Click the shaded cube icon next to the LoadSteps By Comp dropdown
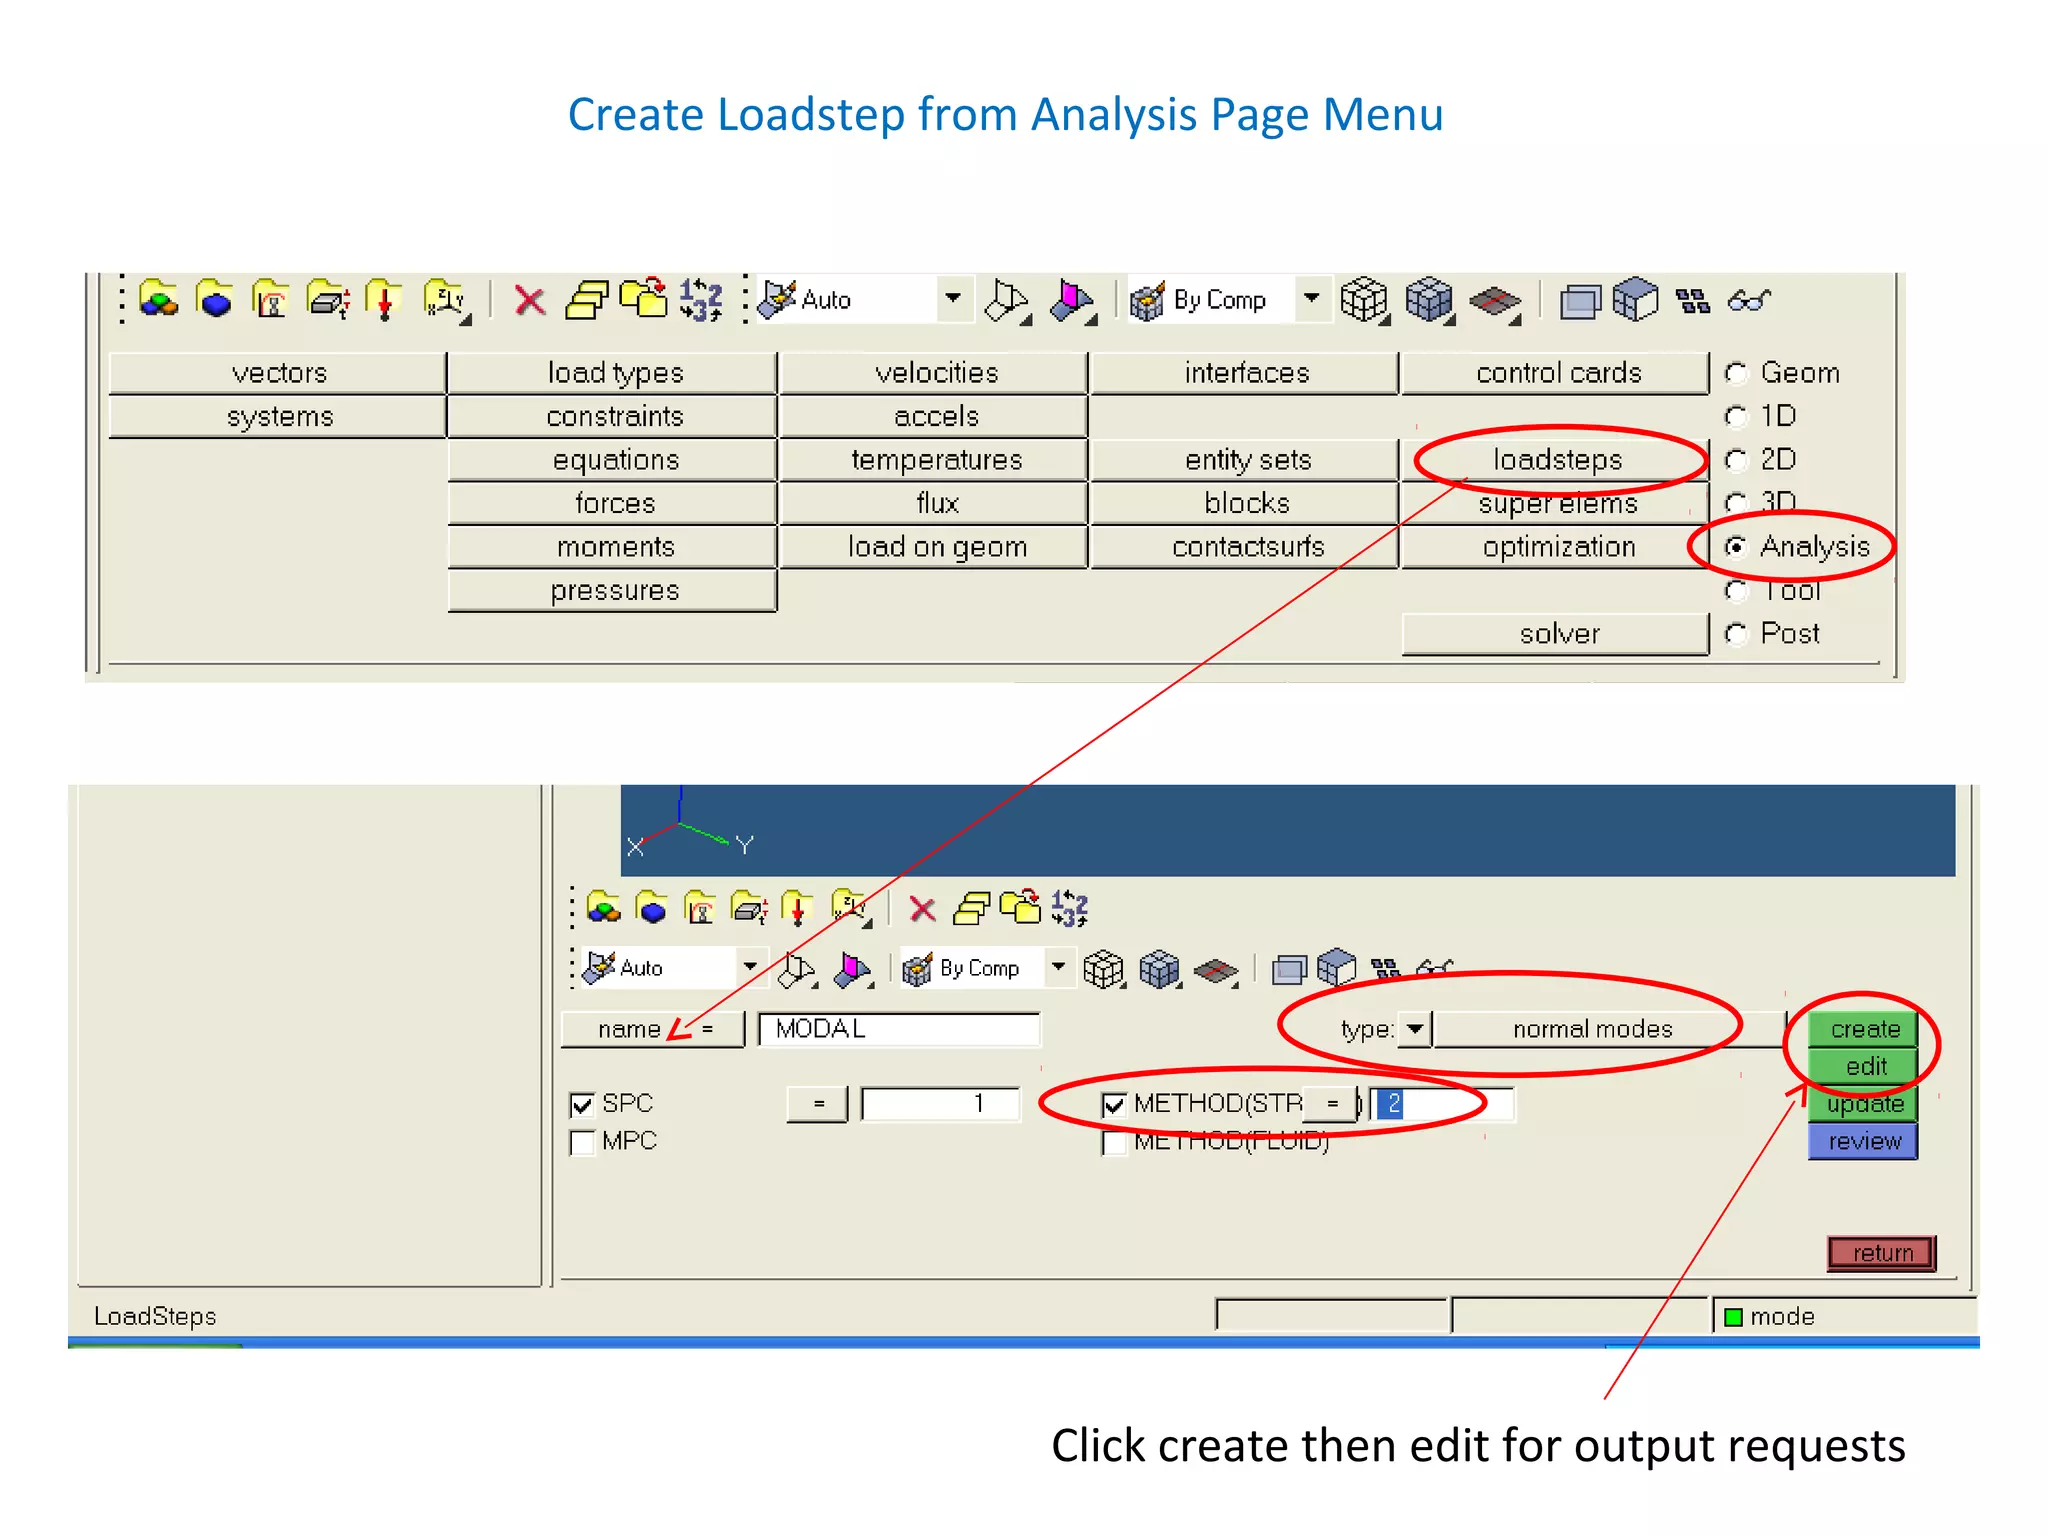Viewport: 2048px width, 1536px height. [1160, 969]
